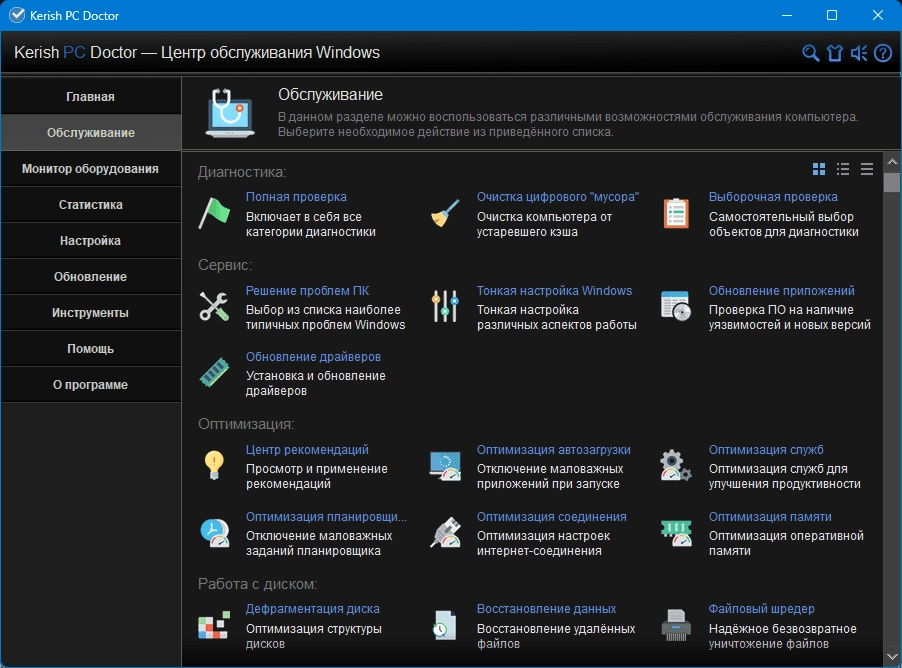Image resolution: width=902 pixels, height=668 pixels.
Task: Open the Инструменты sidebar tab
Action: tap(90, 313)
